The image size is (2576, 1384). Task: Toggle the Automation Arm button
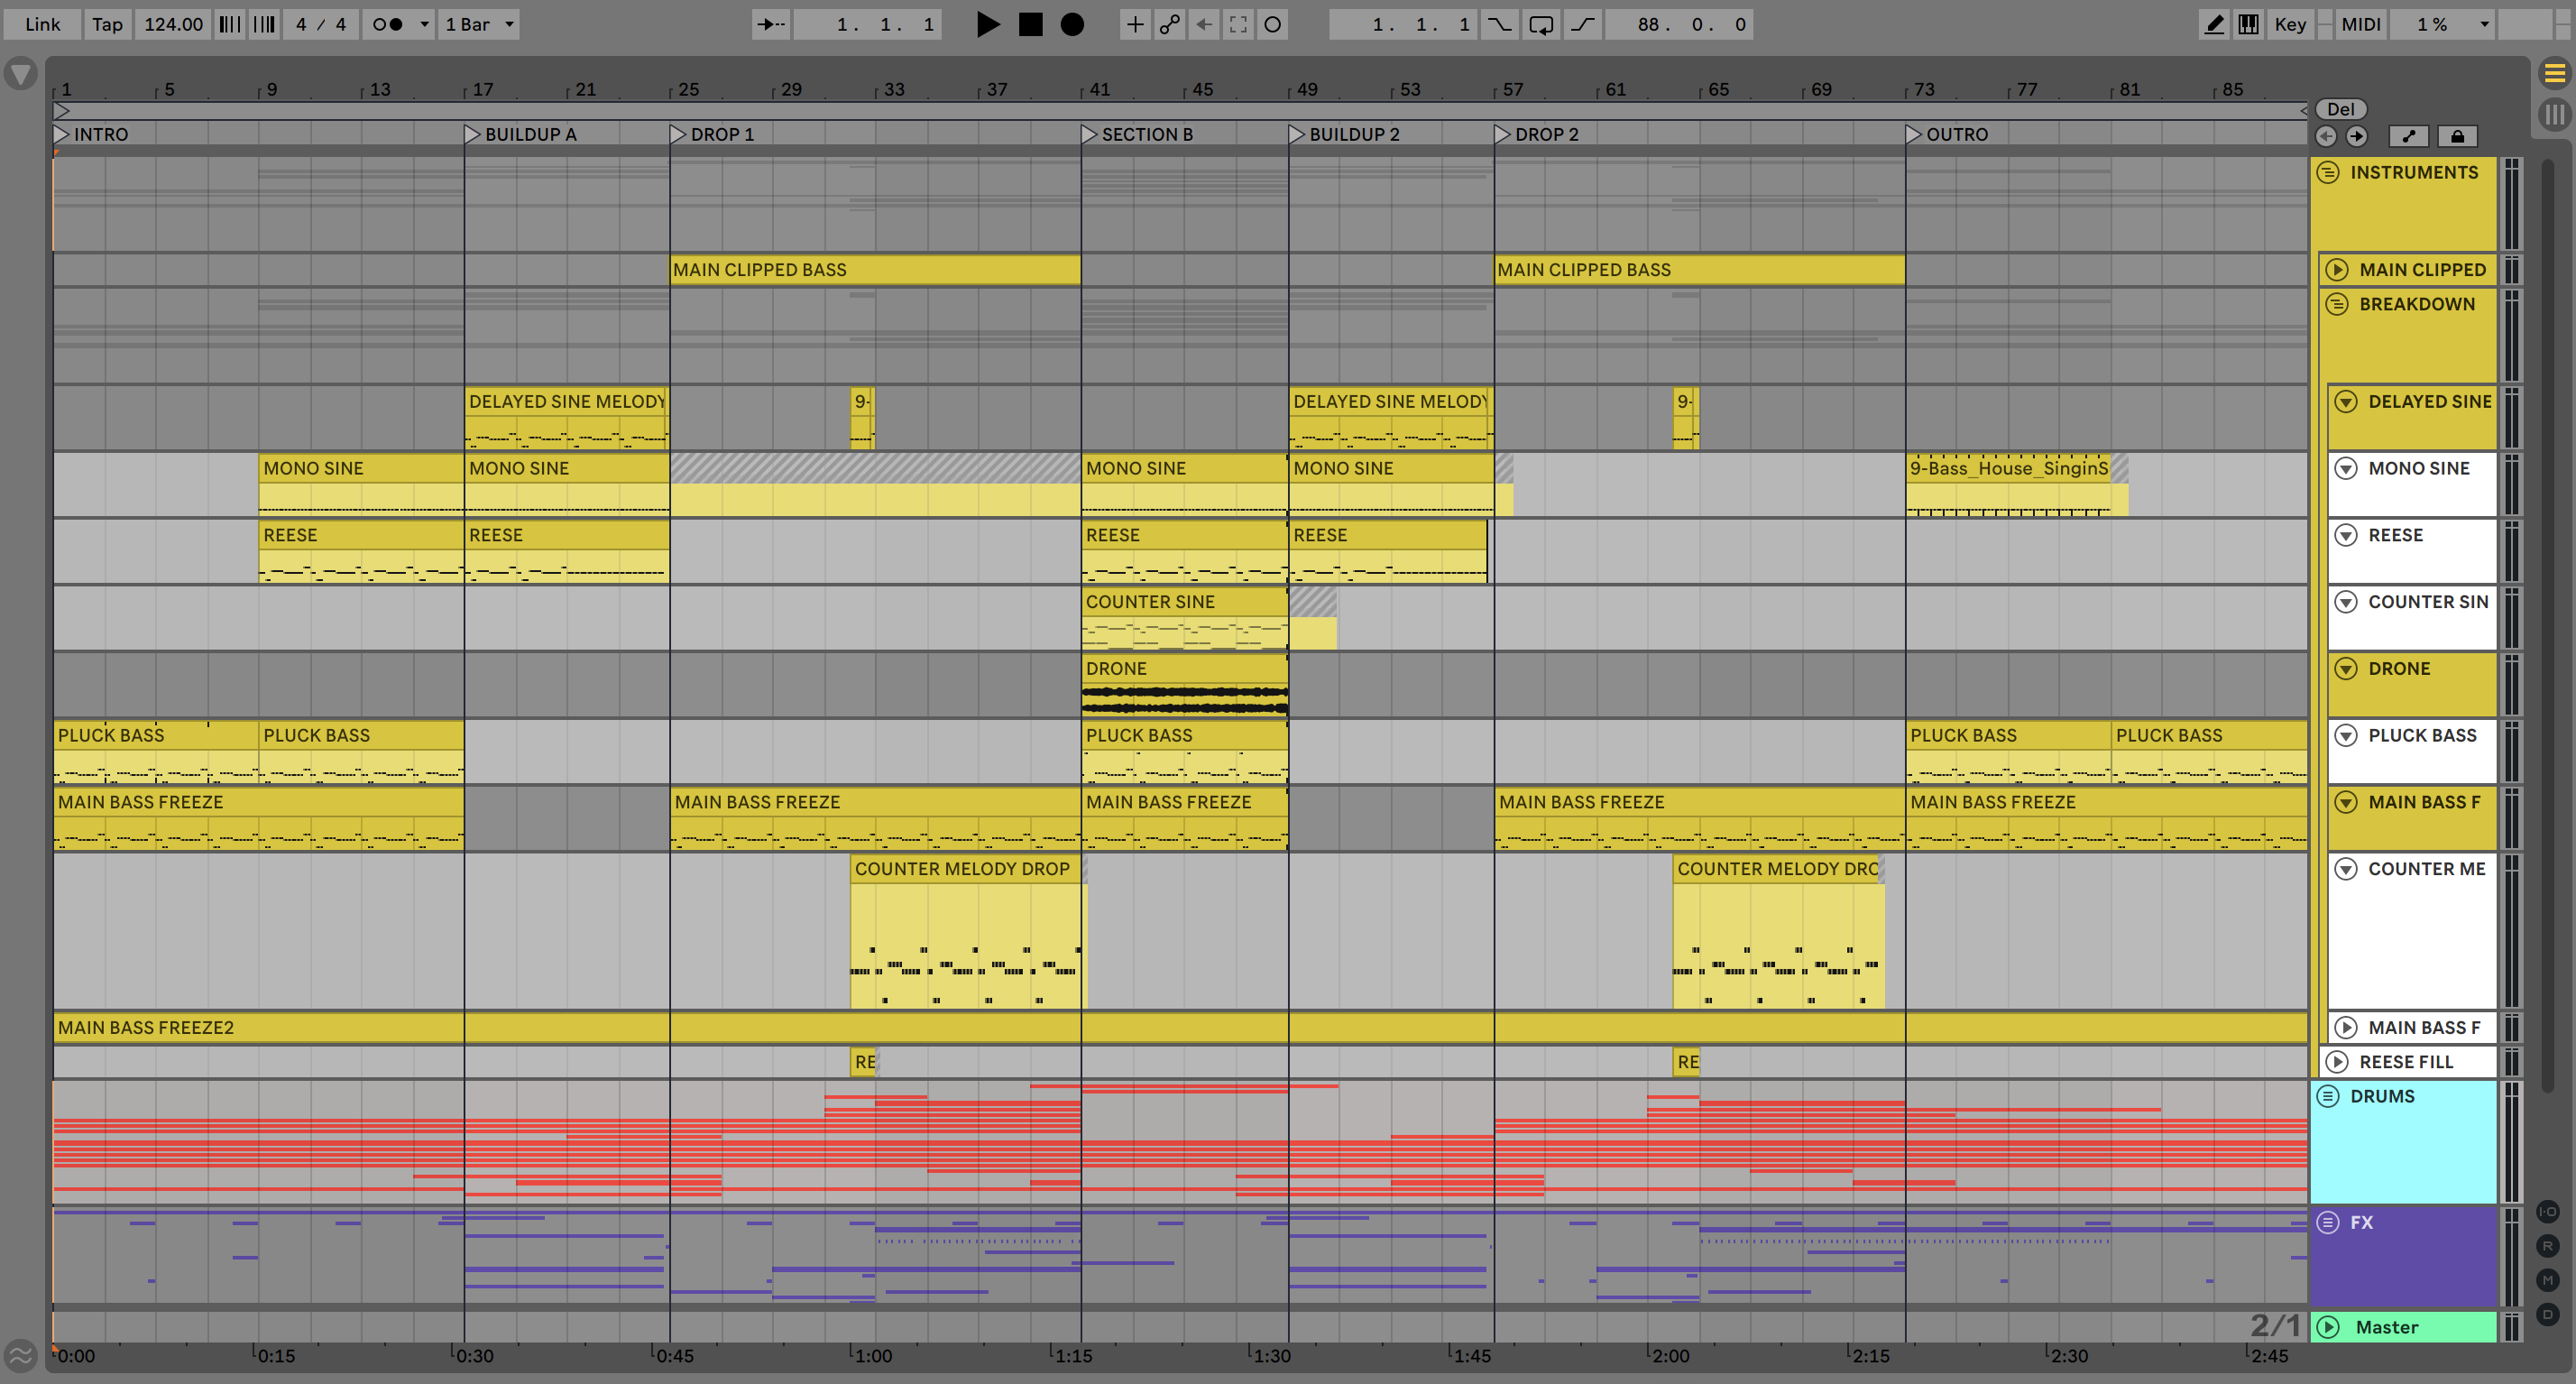(x=1169, y=24)
